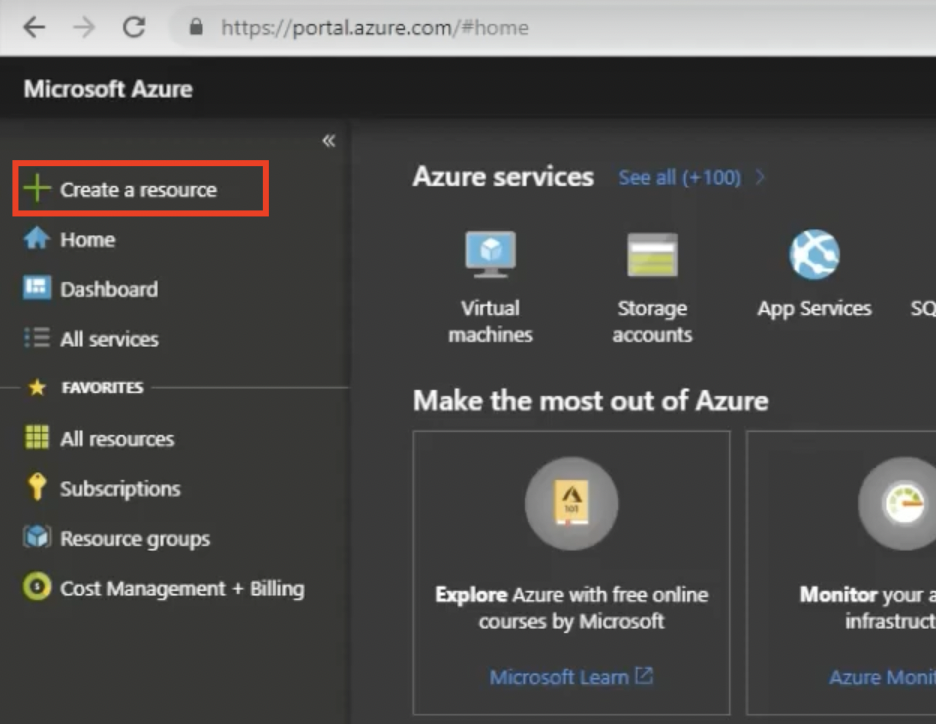This screenshot has height=724, width=936.
Task: Open the Azure Monitor link
Action: [882, 677]
